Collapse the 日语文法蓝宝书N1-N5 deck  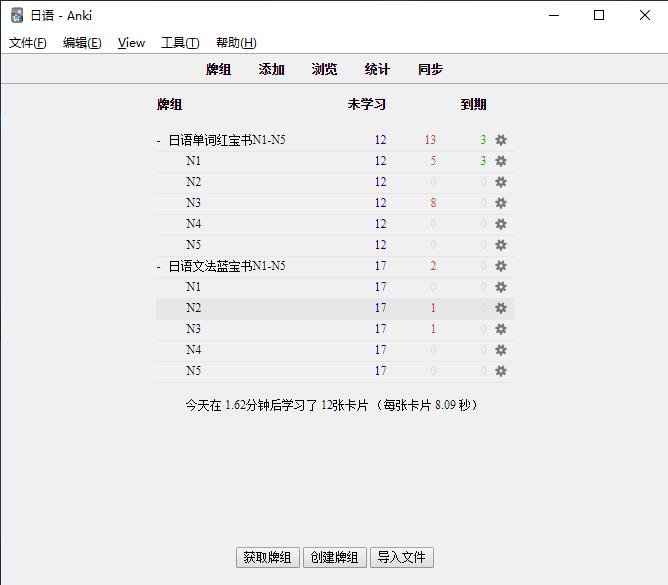coord(158,267)
